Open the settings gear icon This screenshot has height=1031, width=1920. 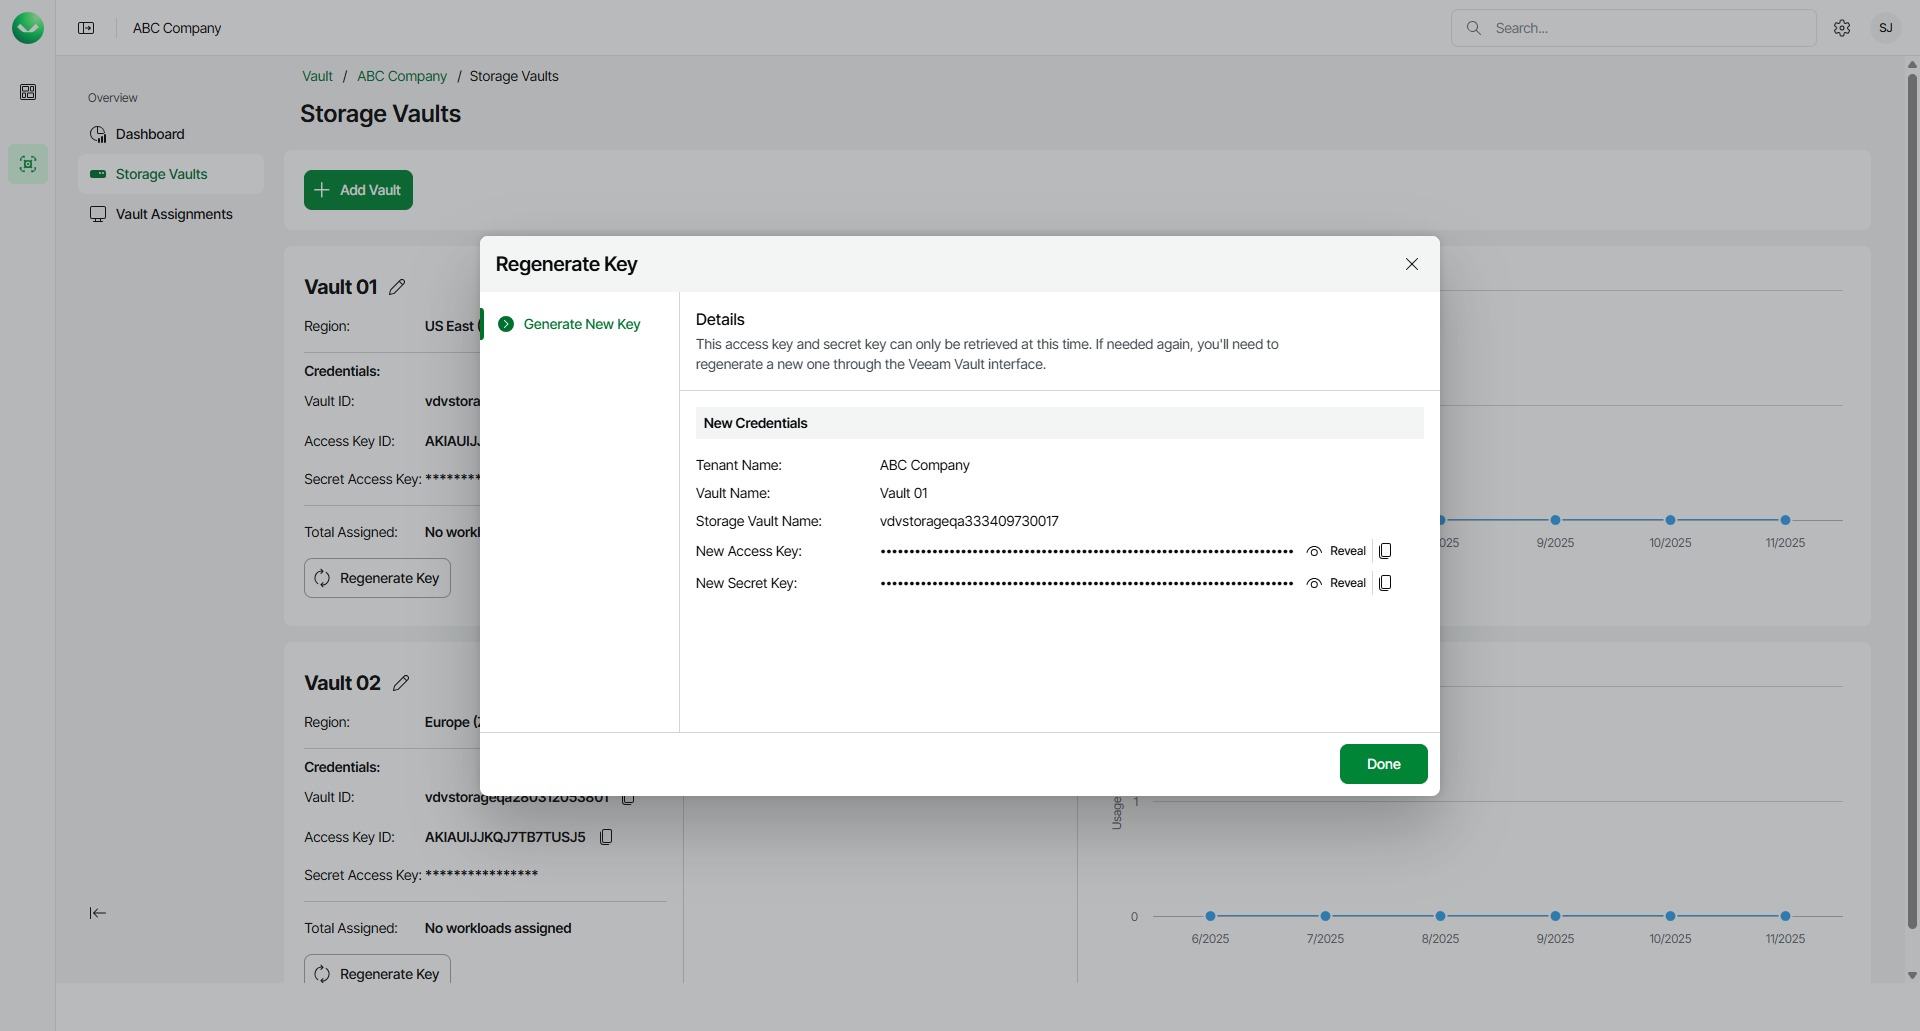tap(1842, 28)
